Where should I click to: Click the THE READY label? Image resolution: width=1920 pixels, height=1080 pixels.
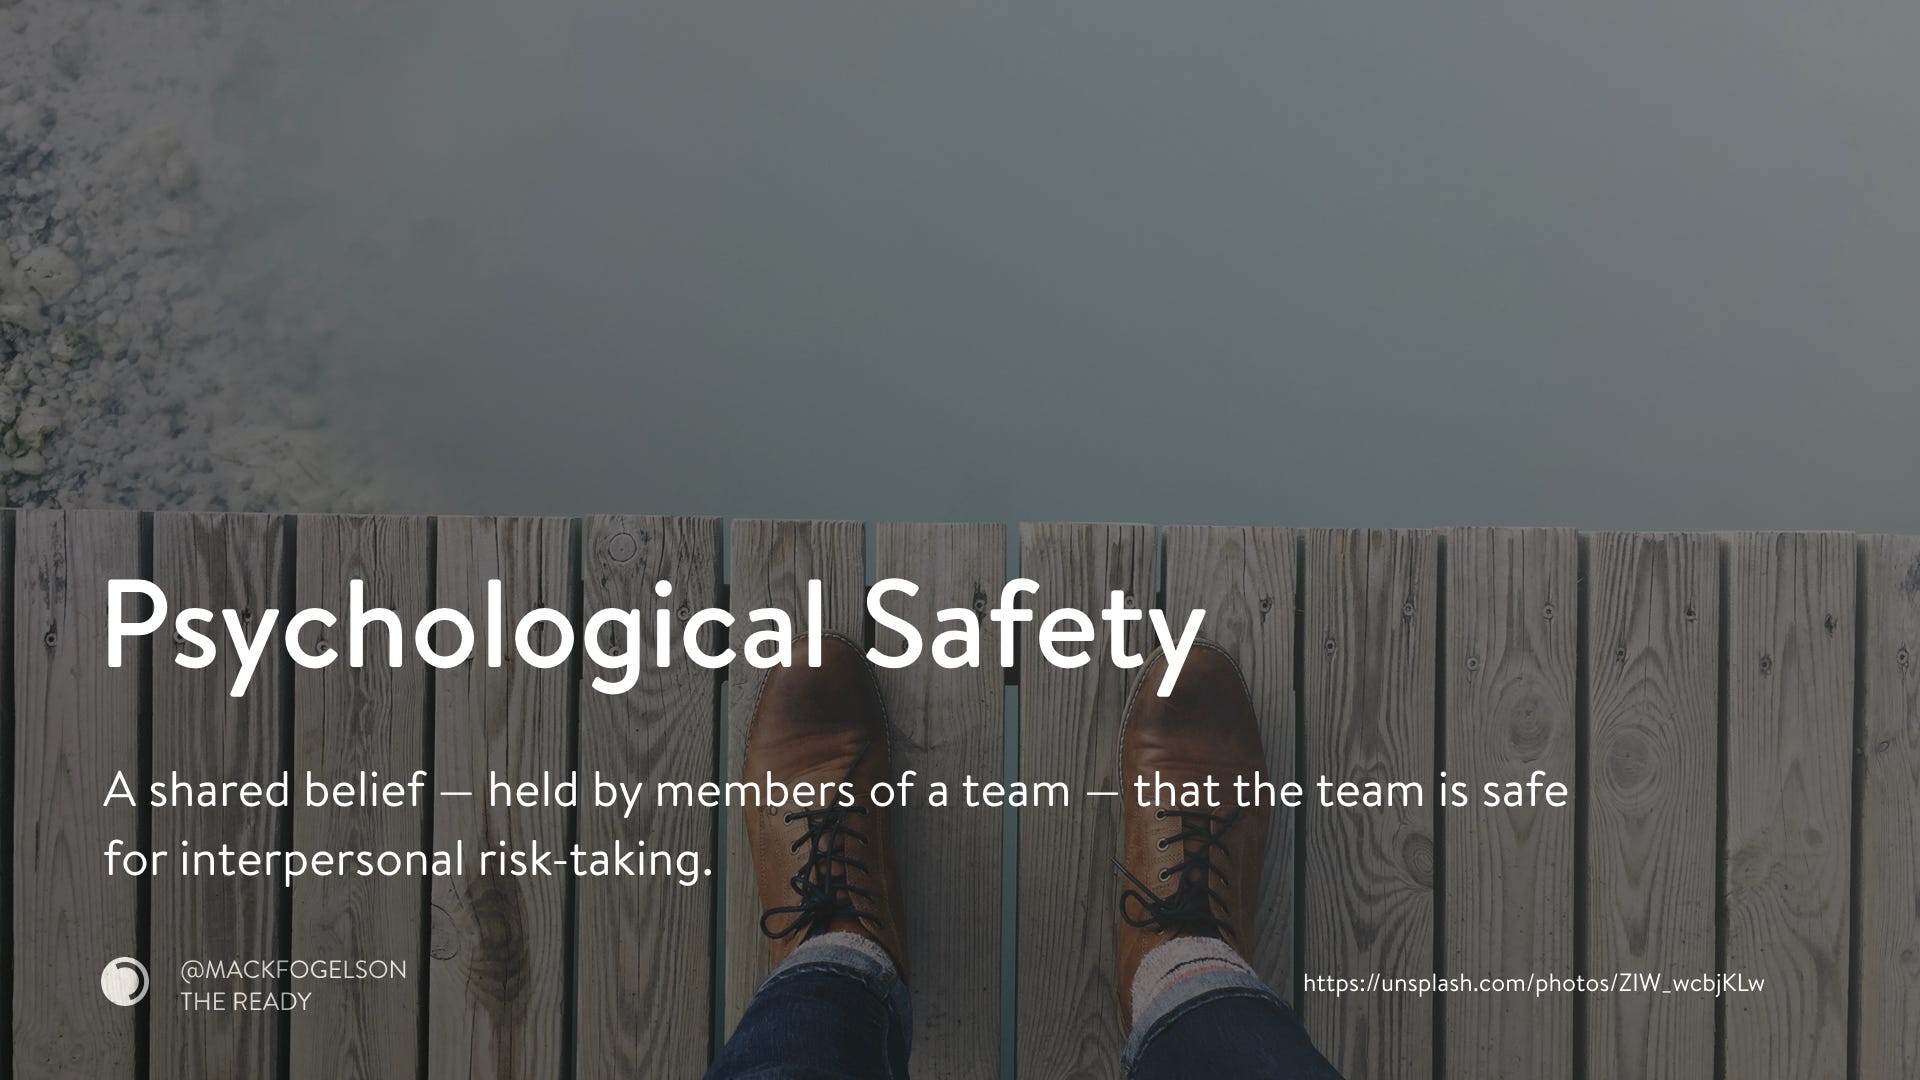(245, 1001)
